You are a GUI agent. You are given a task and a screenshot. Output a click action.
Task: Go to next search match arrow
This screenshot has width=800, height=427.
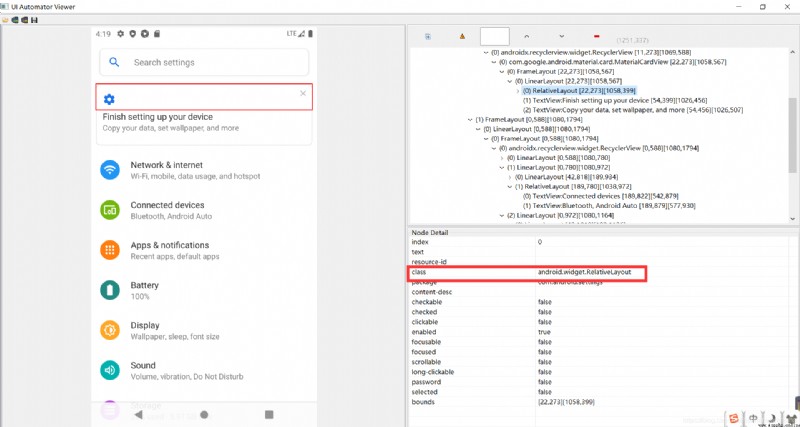pos(561,36)
